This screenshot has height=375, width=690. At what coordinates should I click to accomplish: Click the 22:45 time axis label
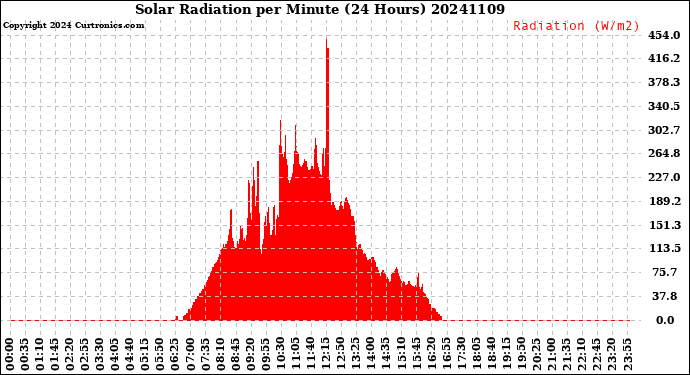[596, 355]
